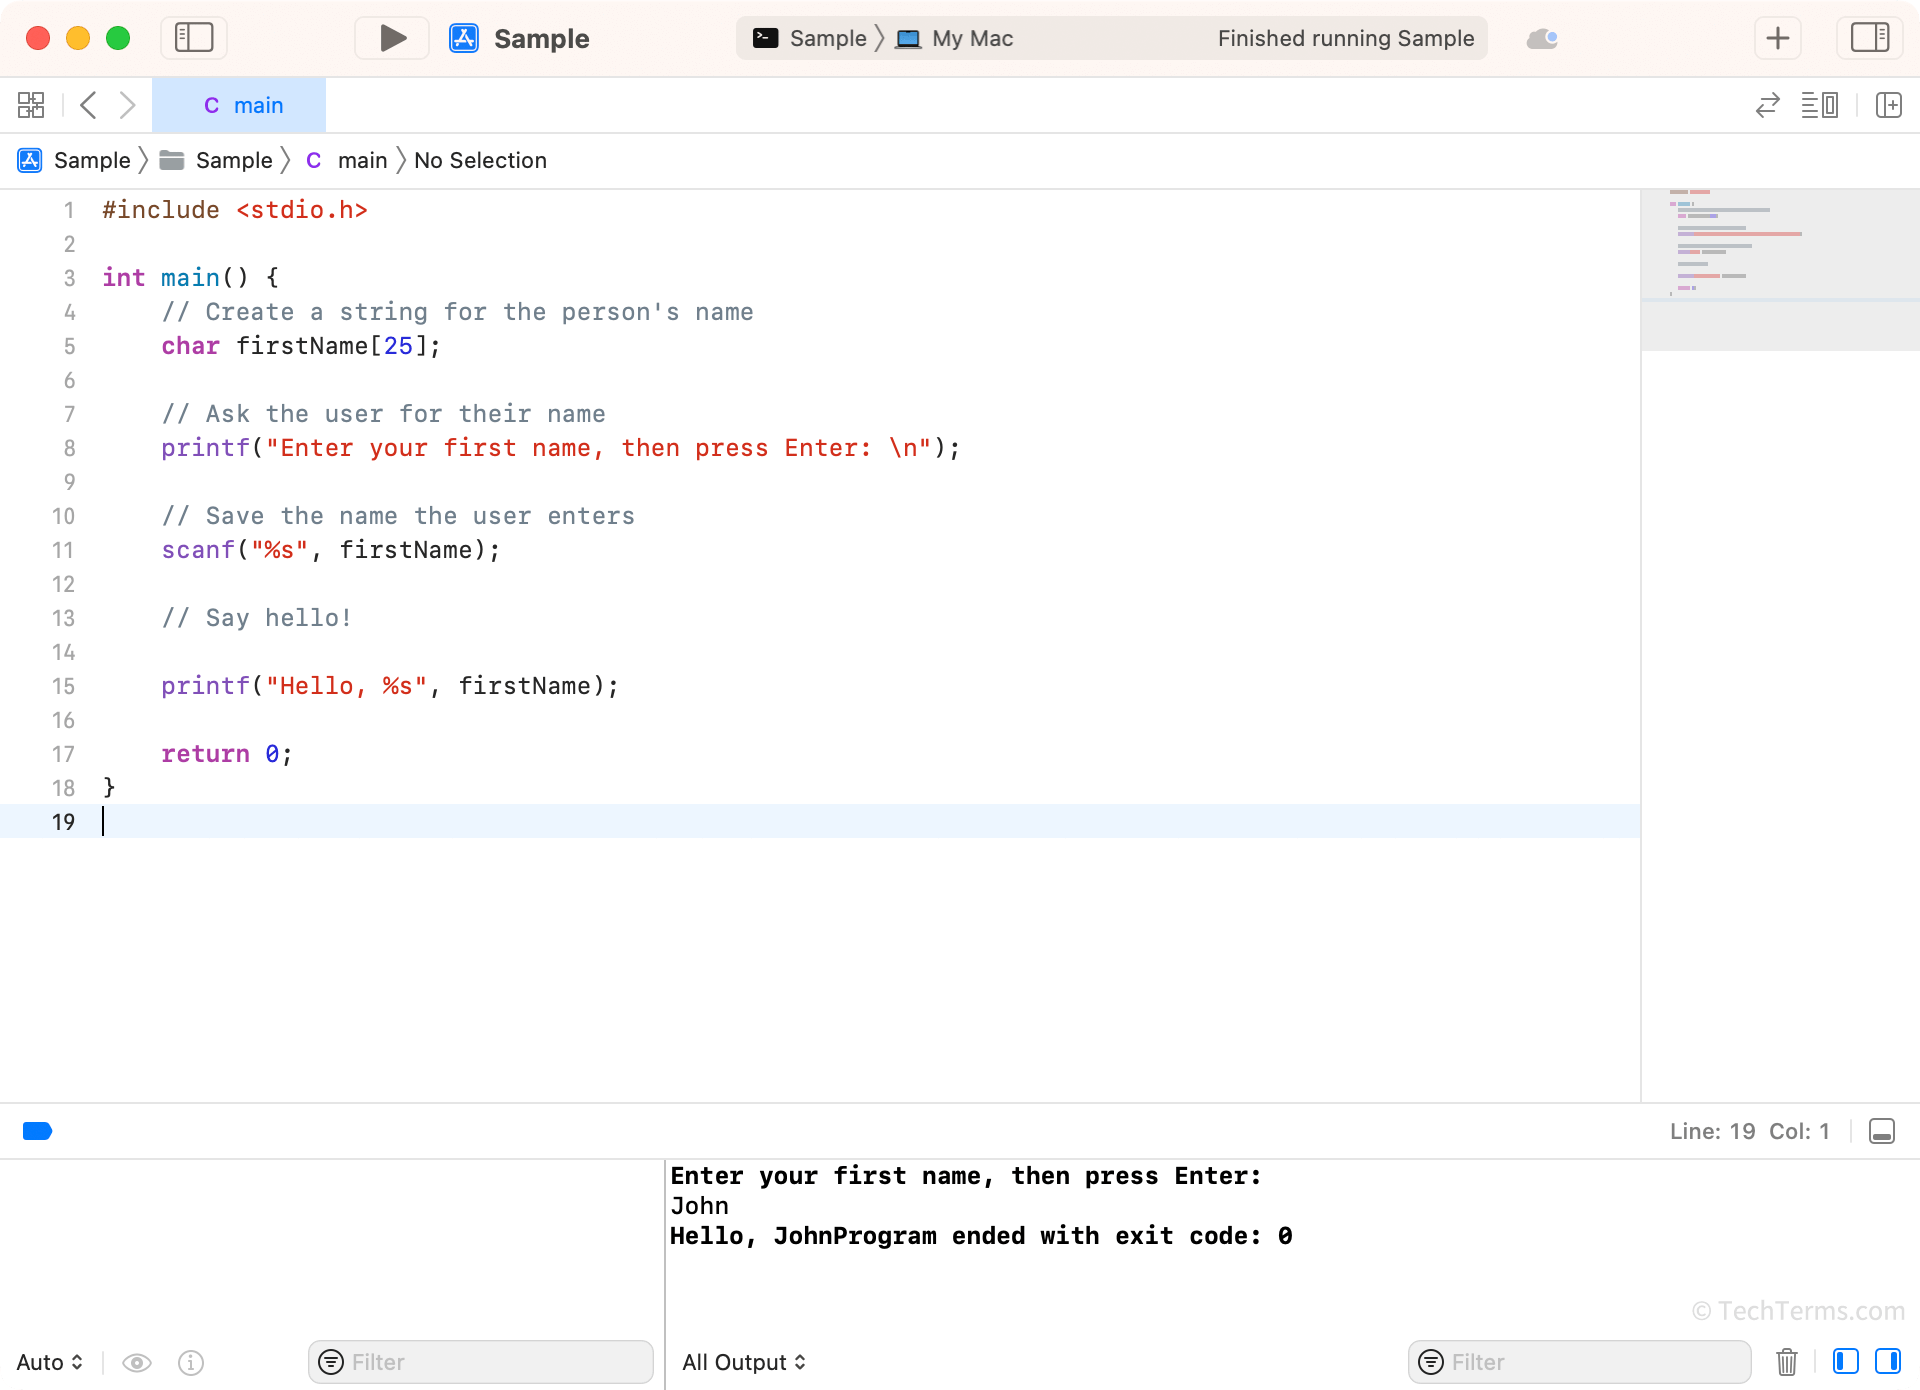The image size is (1920, 1390).
Task: Open related items grid menu
Action: [x=31, y=105]
